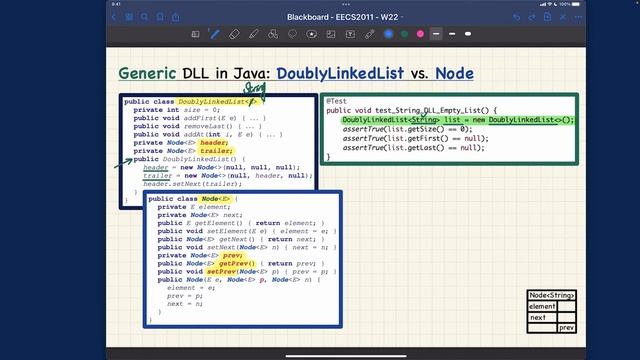640x360 pixels.
Task: Click the highlighted "getPrev()" method
Action: click(x=237, y=263)
